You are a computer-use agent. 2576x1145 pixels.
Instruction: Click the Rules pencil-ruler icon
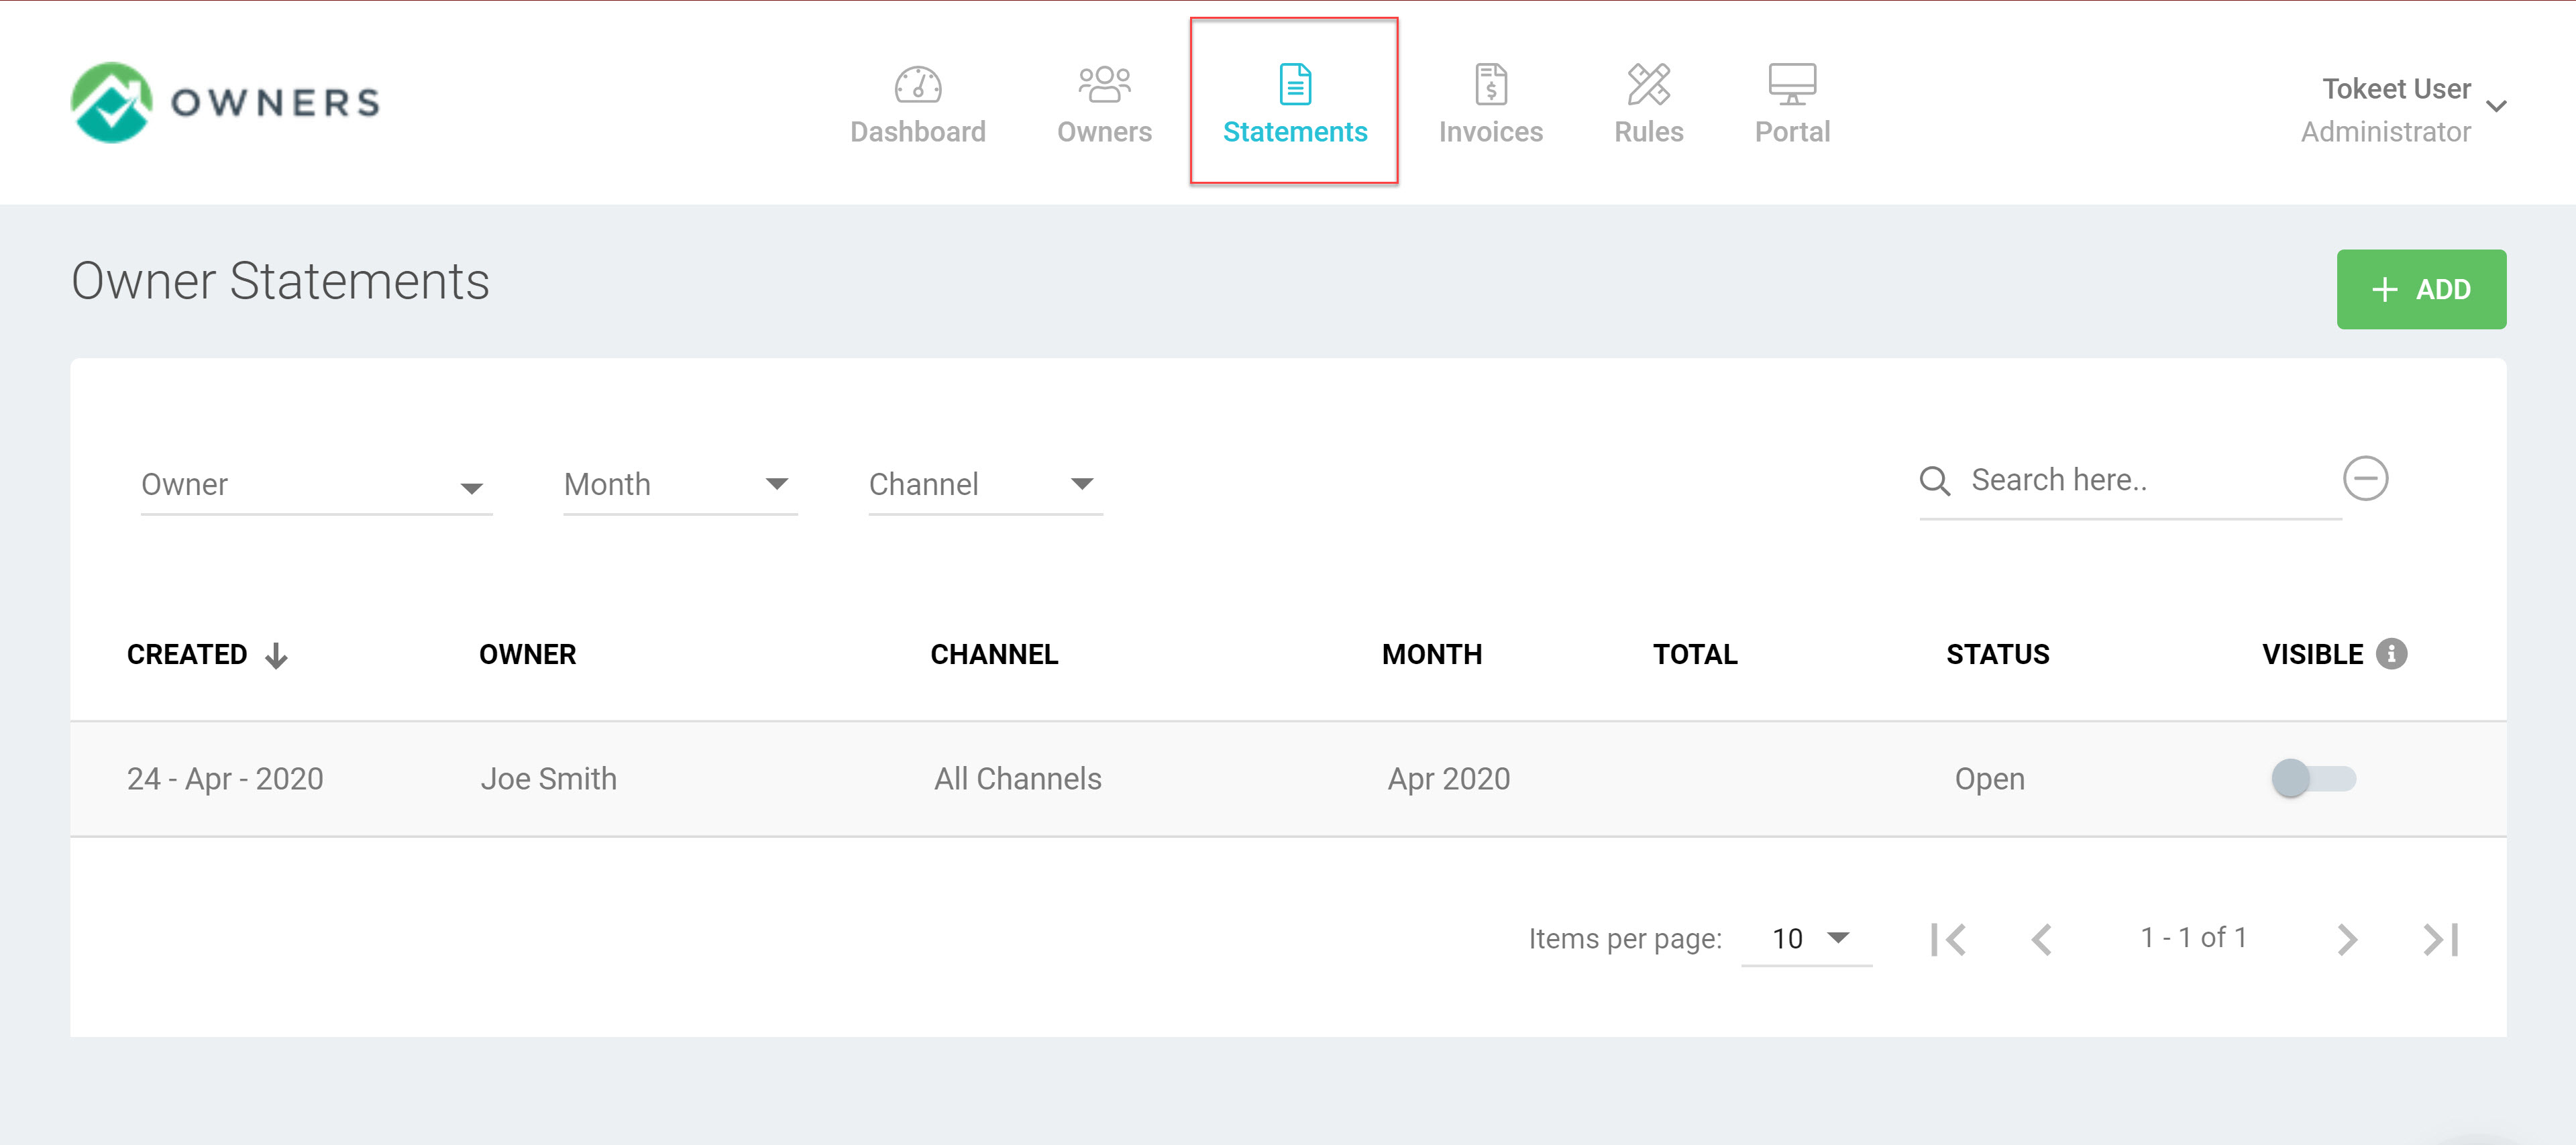pos(1648,85)
